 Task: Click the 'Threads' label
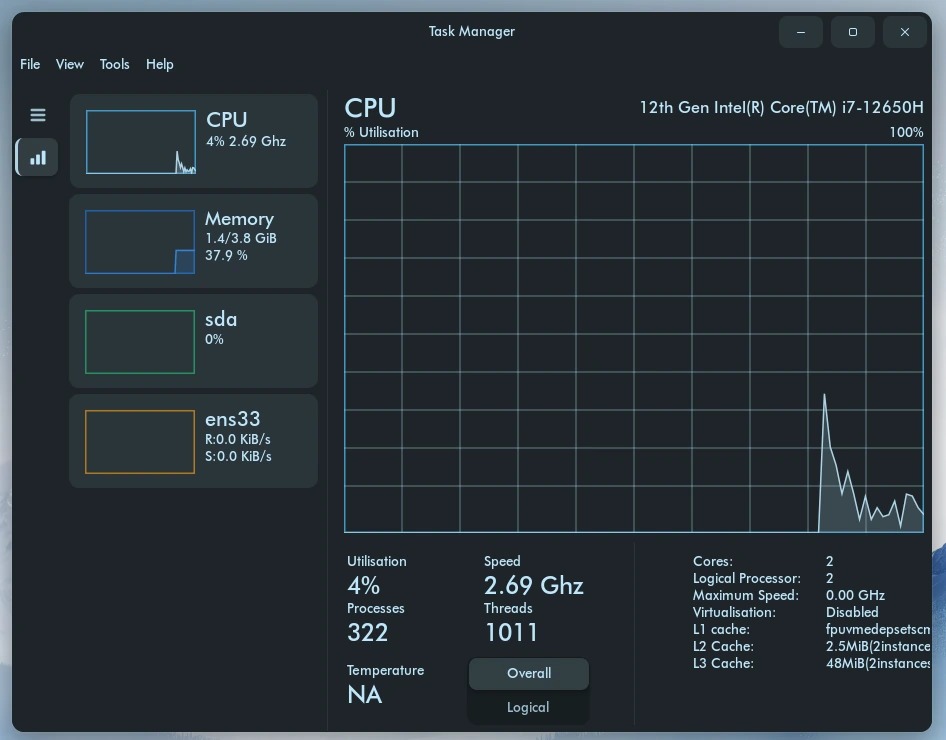[508, 608]
